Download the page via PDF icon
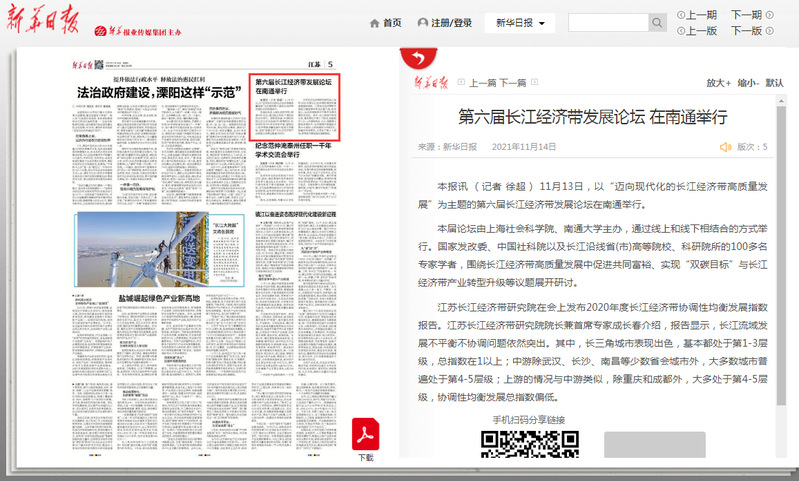Screen dimensions: 799x481 tap(365, 433)
